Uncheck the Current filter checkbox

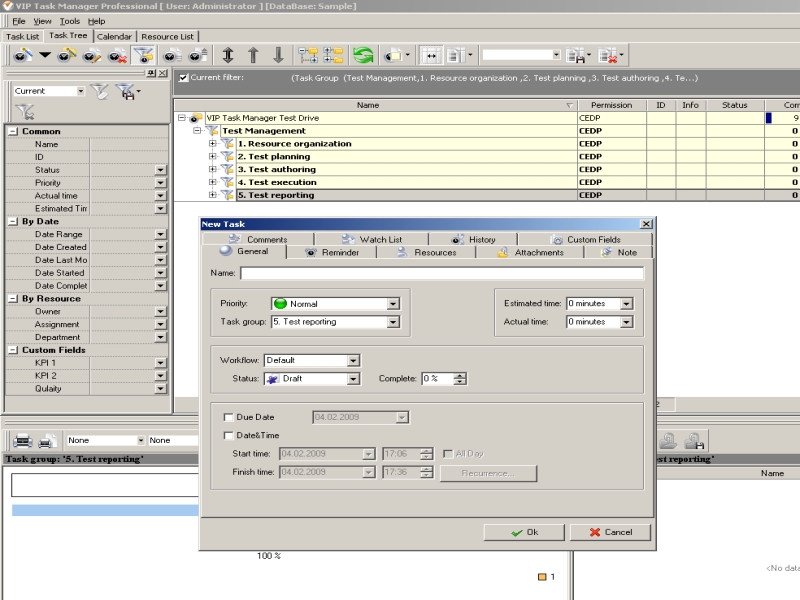tap(184, 78)
